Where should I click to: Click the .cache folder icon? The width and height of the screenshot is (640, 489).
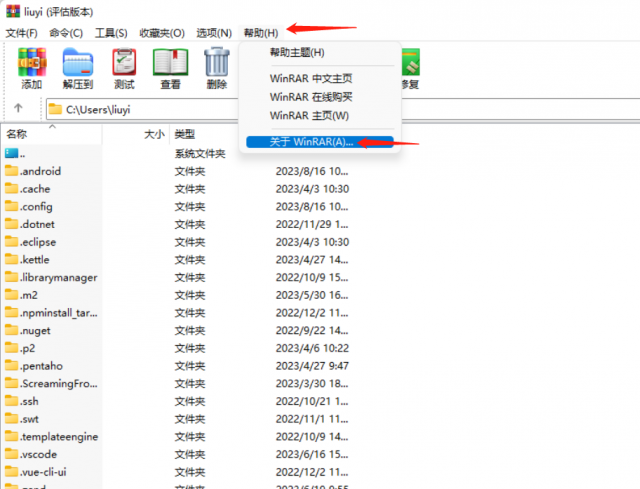11,188
